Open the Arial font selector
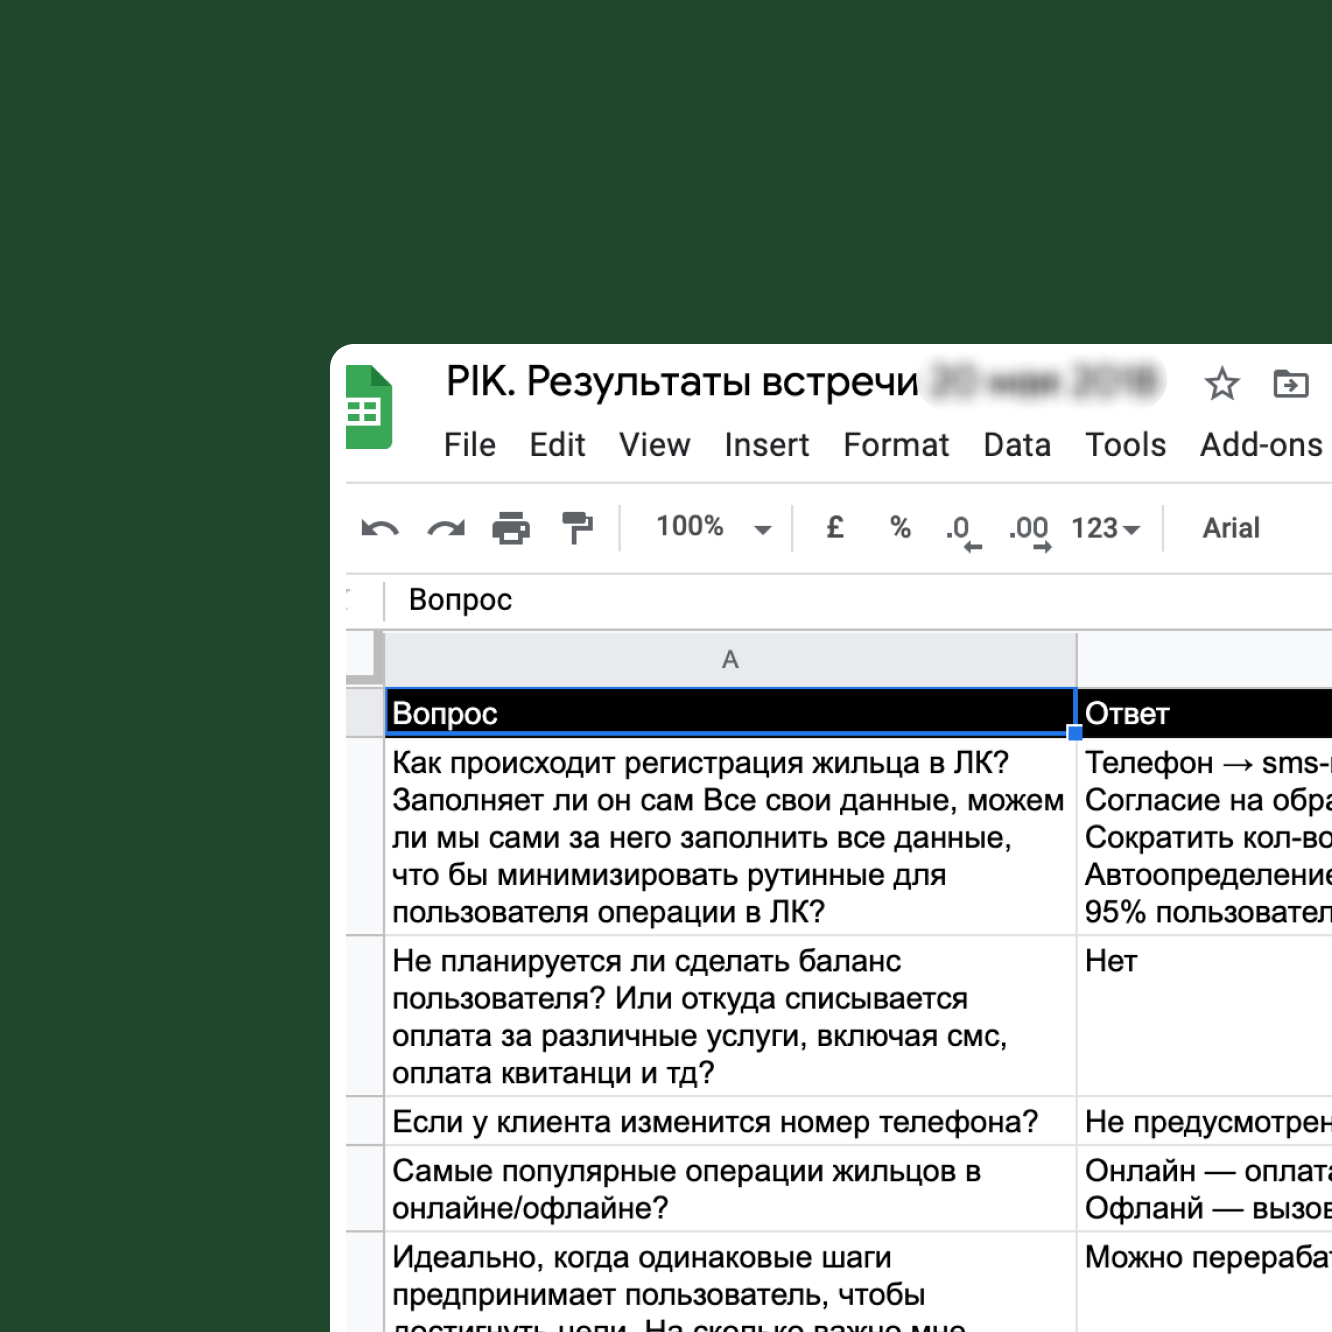The image size is (1332, 1332). click(x=1231, y=528)
